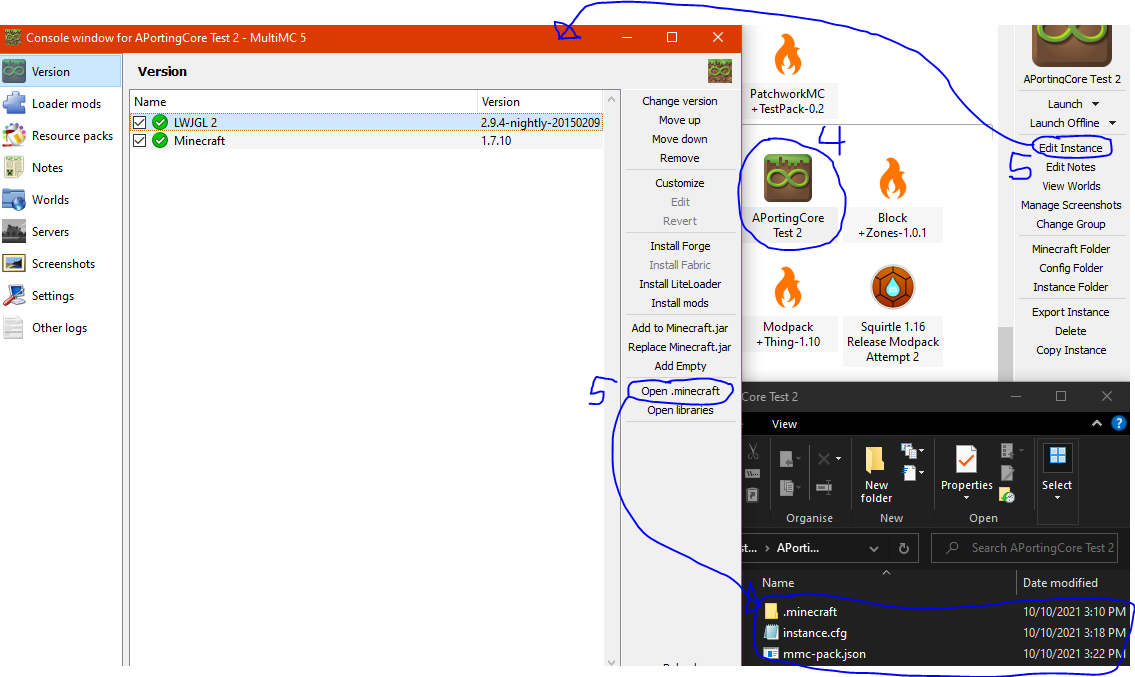Click Move up button
This screenshot has height=677, width=1135.
coord(680,120)
